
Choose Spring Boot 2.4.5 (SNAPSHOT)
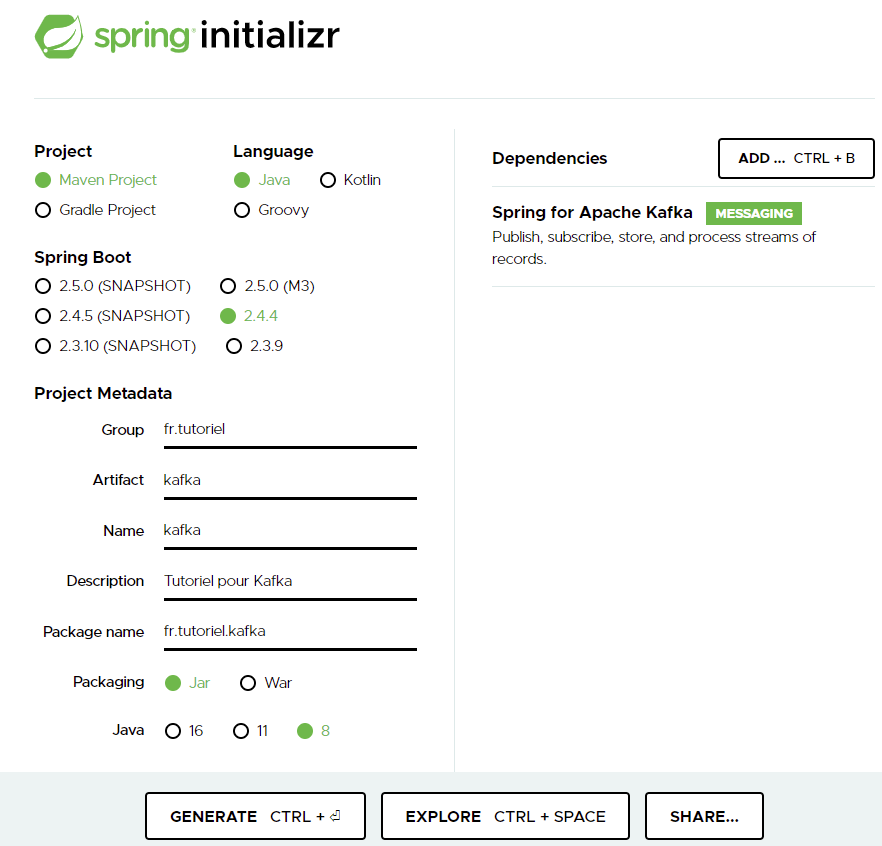[43, 316]
